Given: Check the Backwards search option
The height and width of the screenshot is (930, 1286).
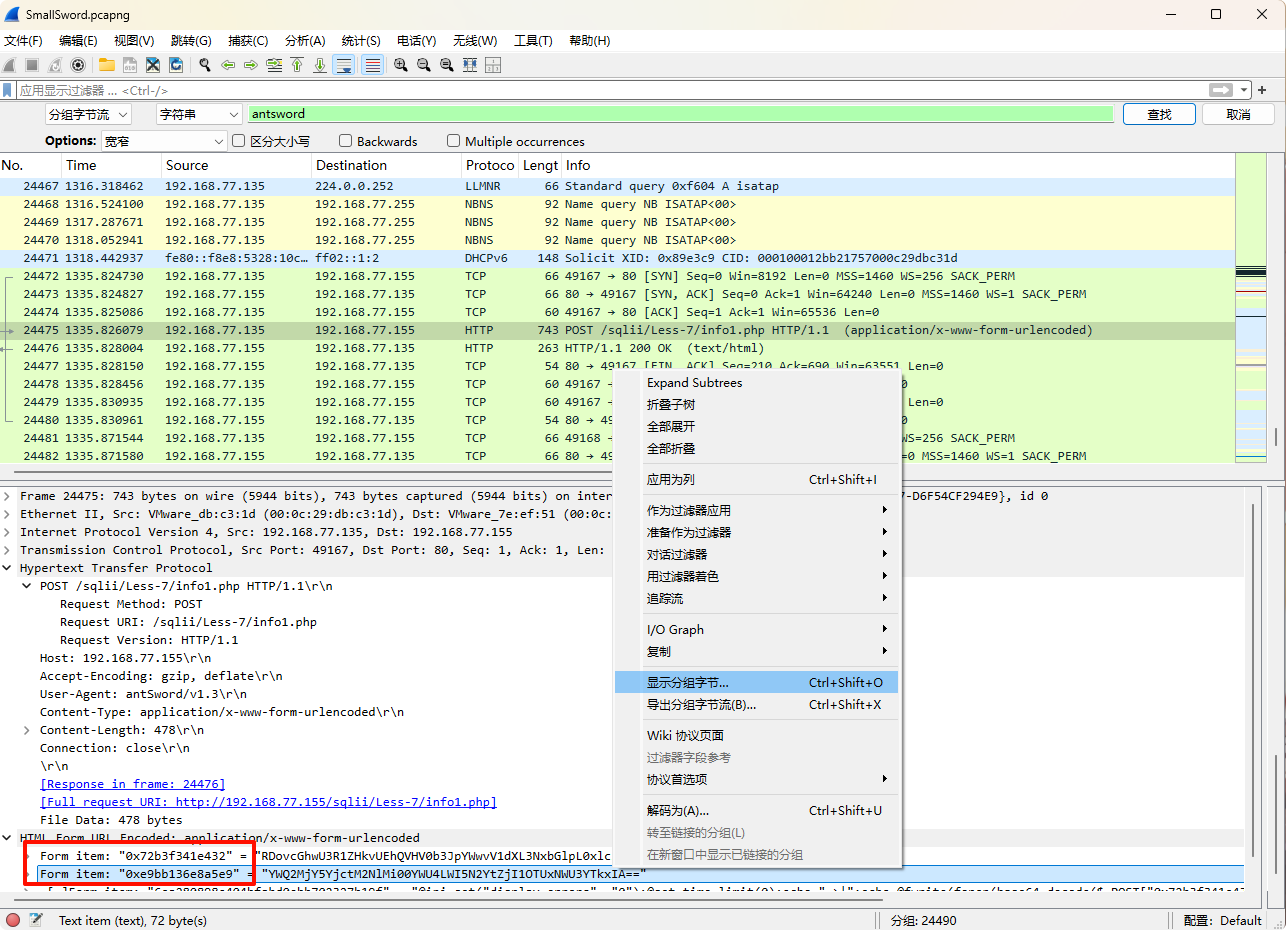Looking at the screenshot, I should (346, 141).
